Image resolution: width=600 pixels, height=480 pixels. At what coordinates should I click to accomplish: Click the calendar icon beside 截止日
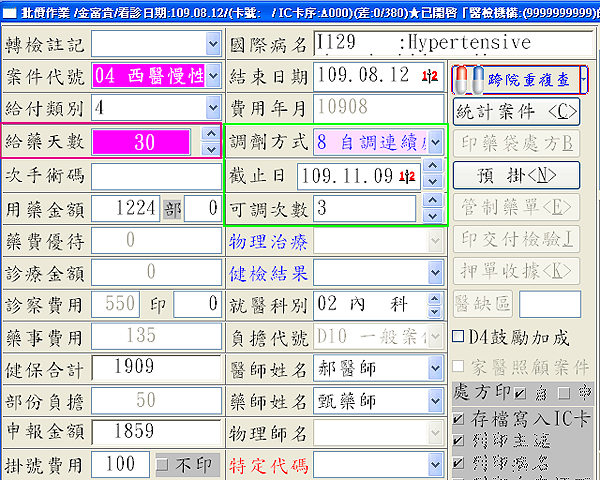click(407, 176)
